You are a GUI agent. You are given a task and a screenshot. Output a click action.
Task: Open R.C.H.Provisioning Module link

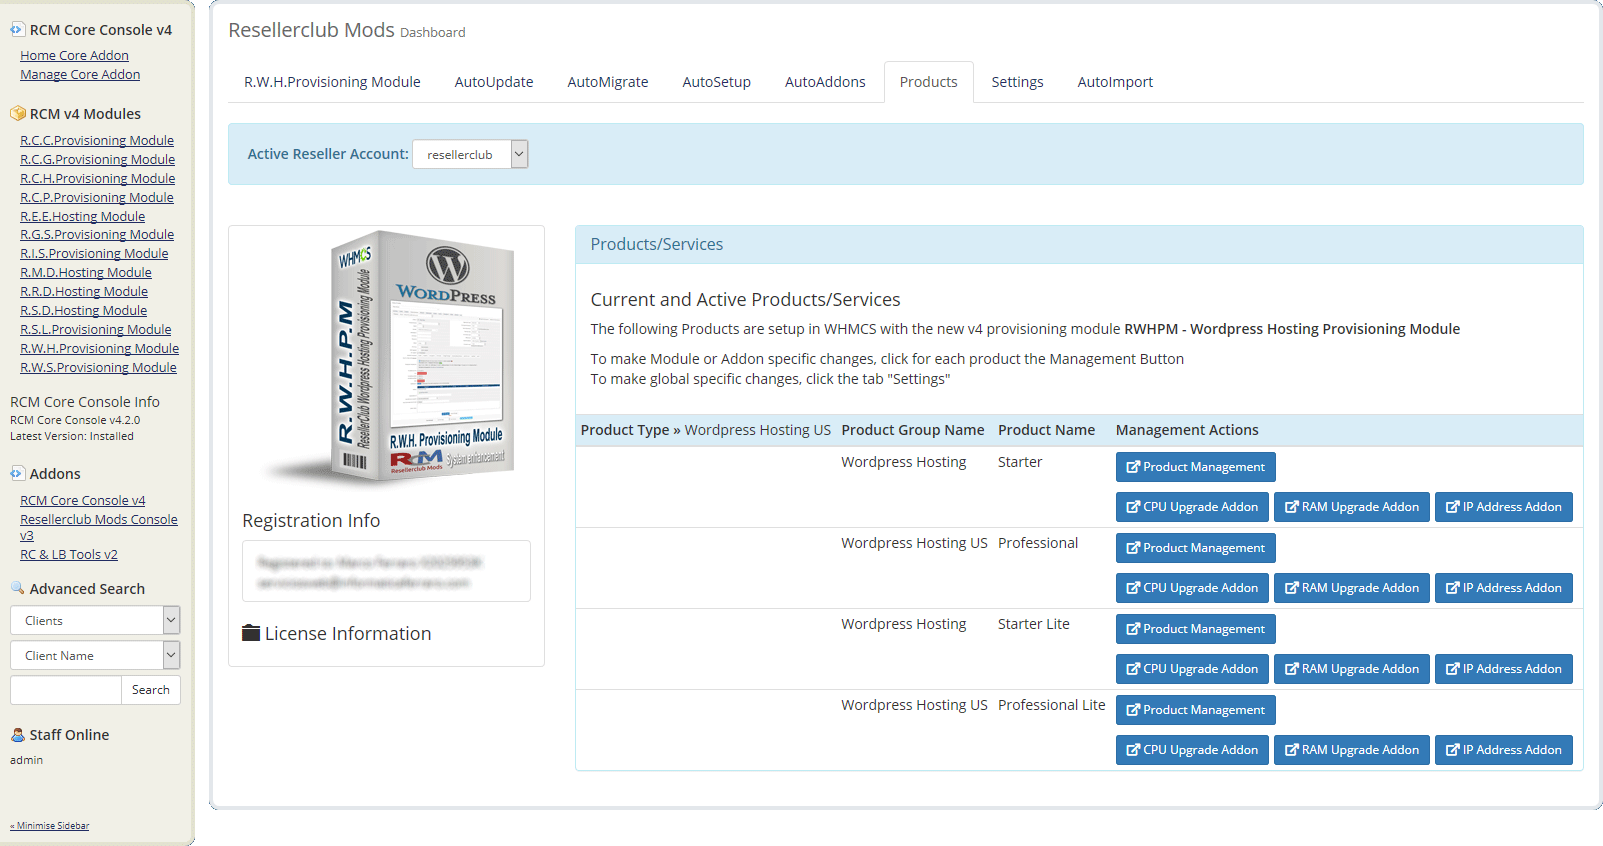click(x=97, y=179)
